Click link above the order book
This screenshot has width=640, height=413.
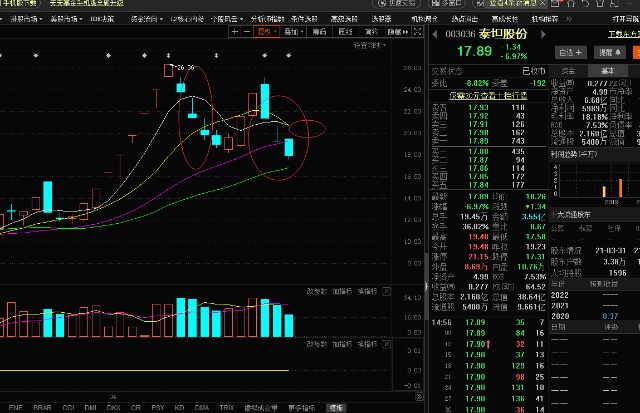click(488, 95)
